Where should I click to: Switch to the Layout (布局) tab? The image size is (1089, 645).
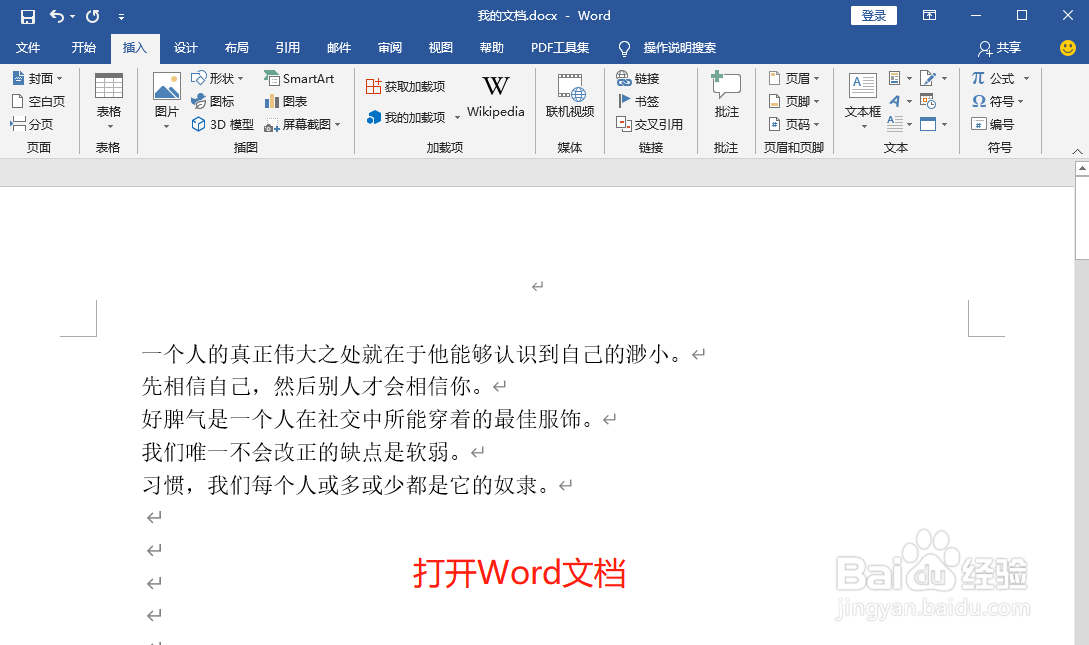[236, 48]
